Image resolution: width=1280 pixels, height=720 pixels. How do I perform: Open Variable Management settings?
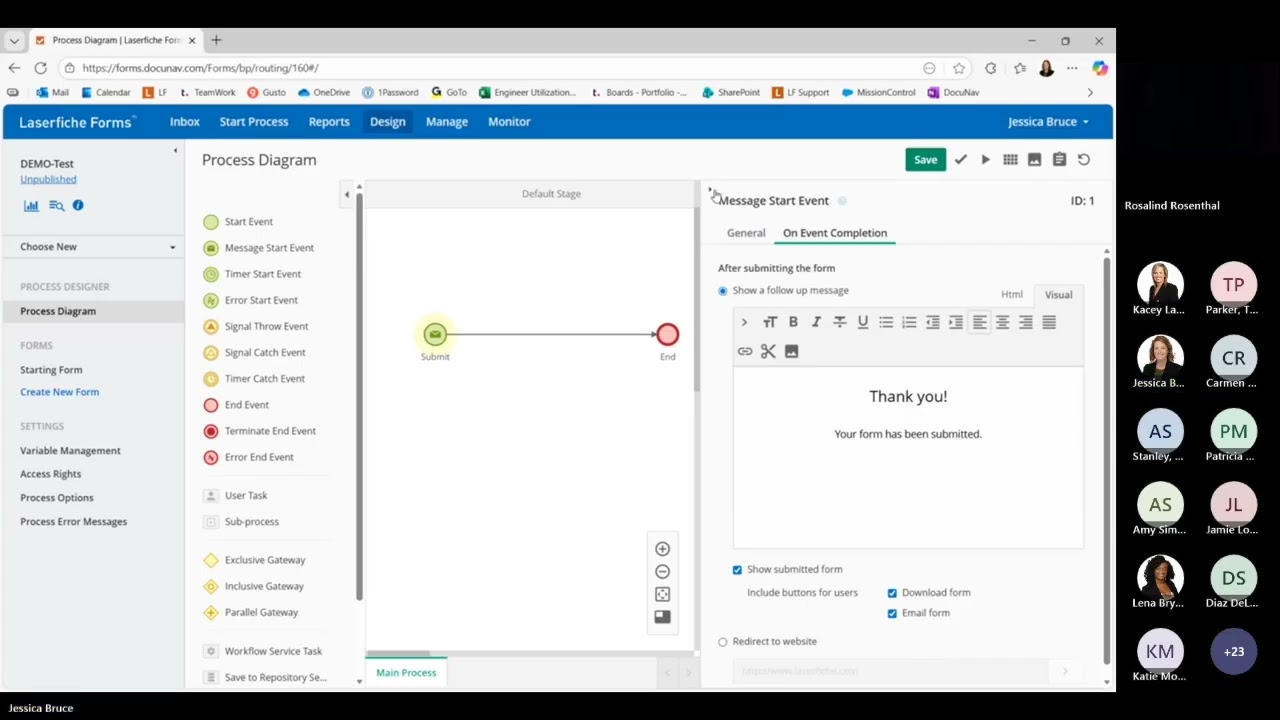click(x=70, y=451)
